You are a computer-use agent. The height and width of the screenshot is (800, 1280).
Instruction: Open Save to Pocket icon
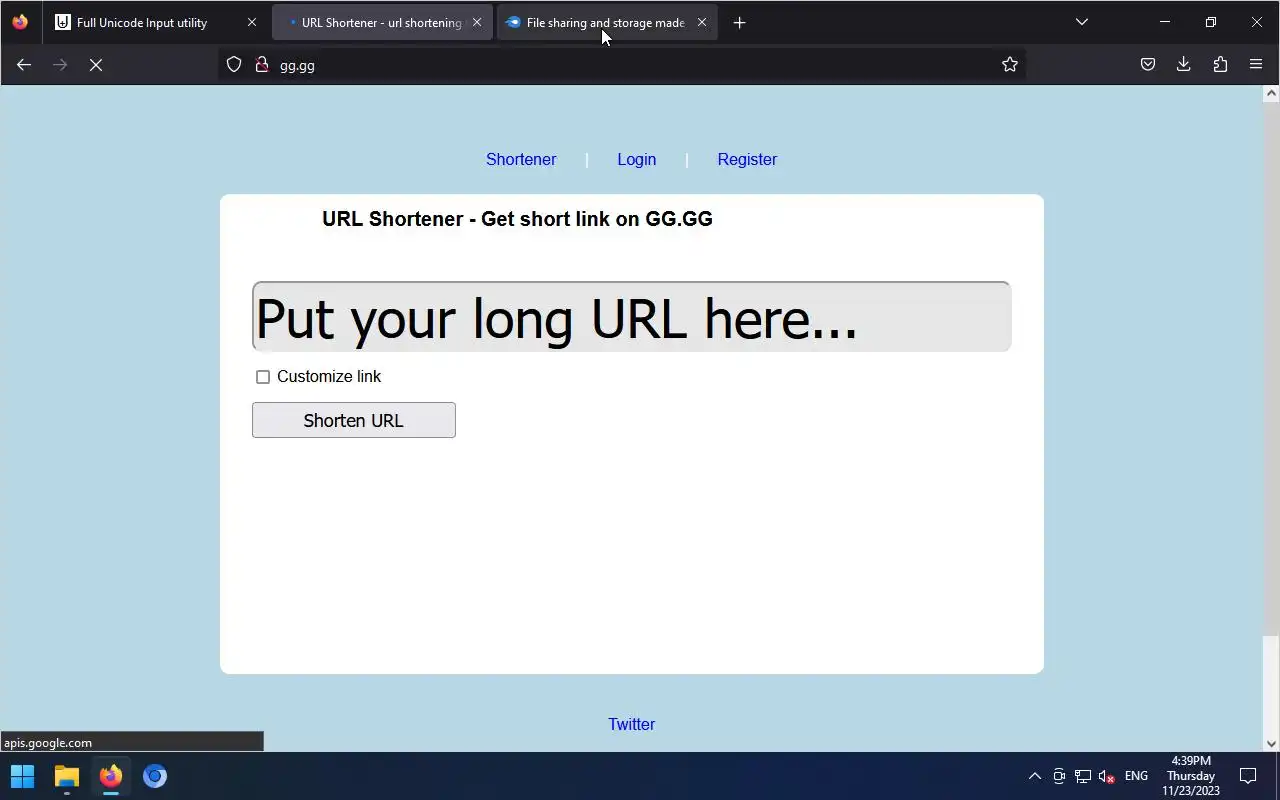click(x=1148, y=65)
